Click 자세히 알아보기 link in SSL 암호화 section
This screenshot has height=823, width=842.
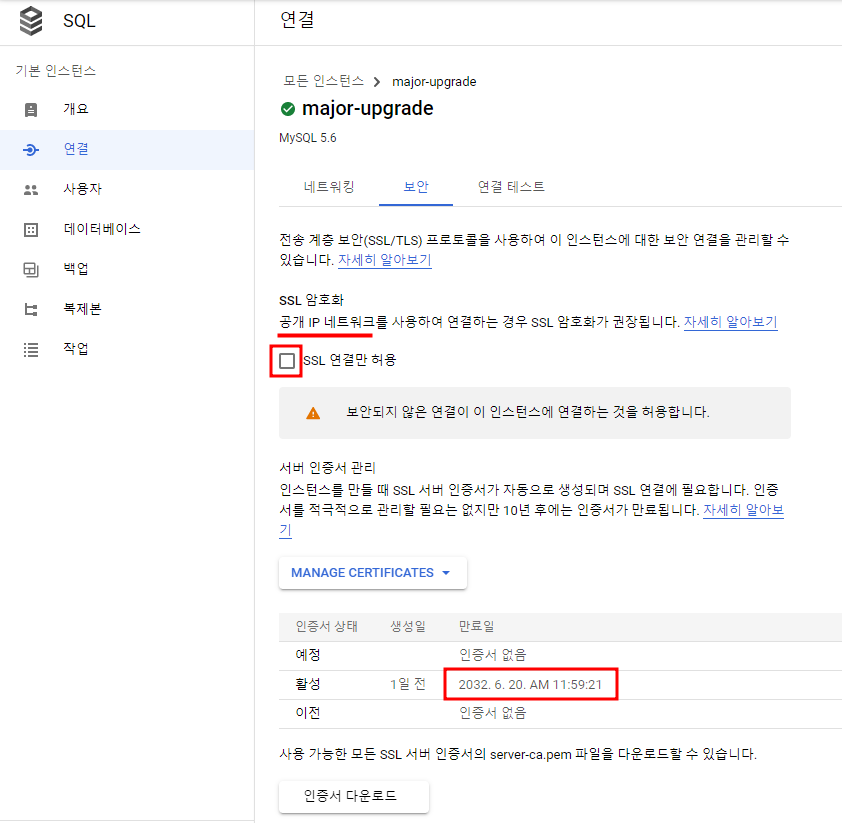730,322
